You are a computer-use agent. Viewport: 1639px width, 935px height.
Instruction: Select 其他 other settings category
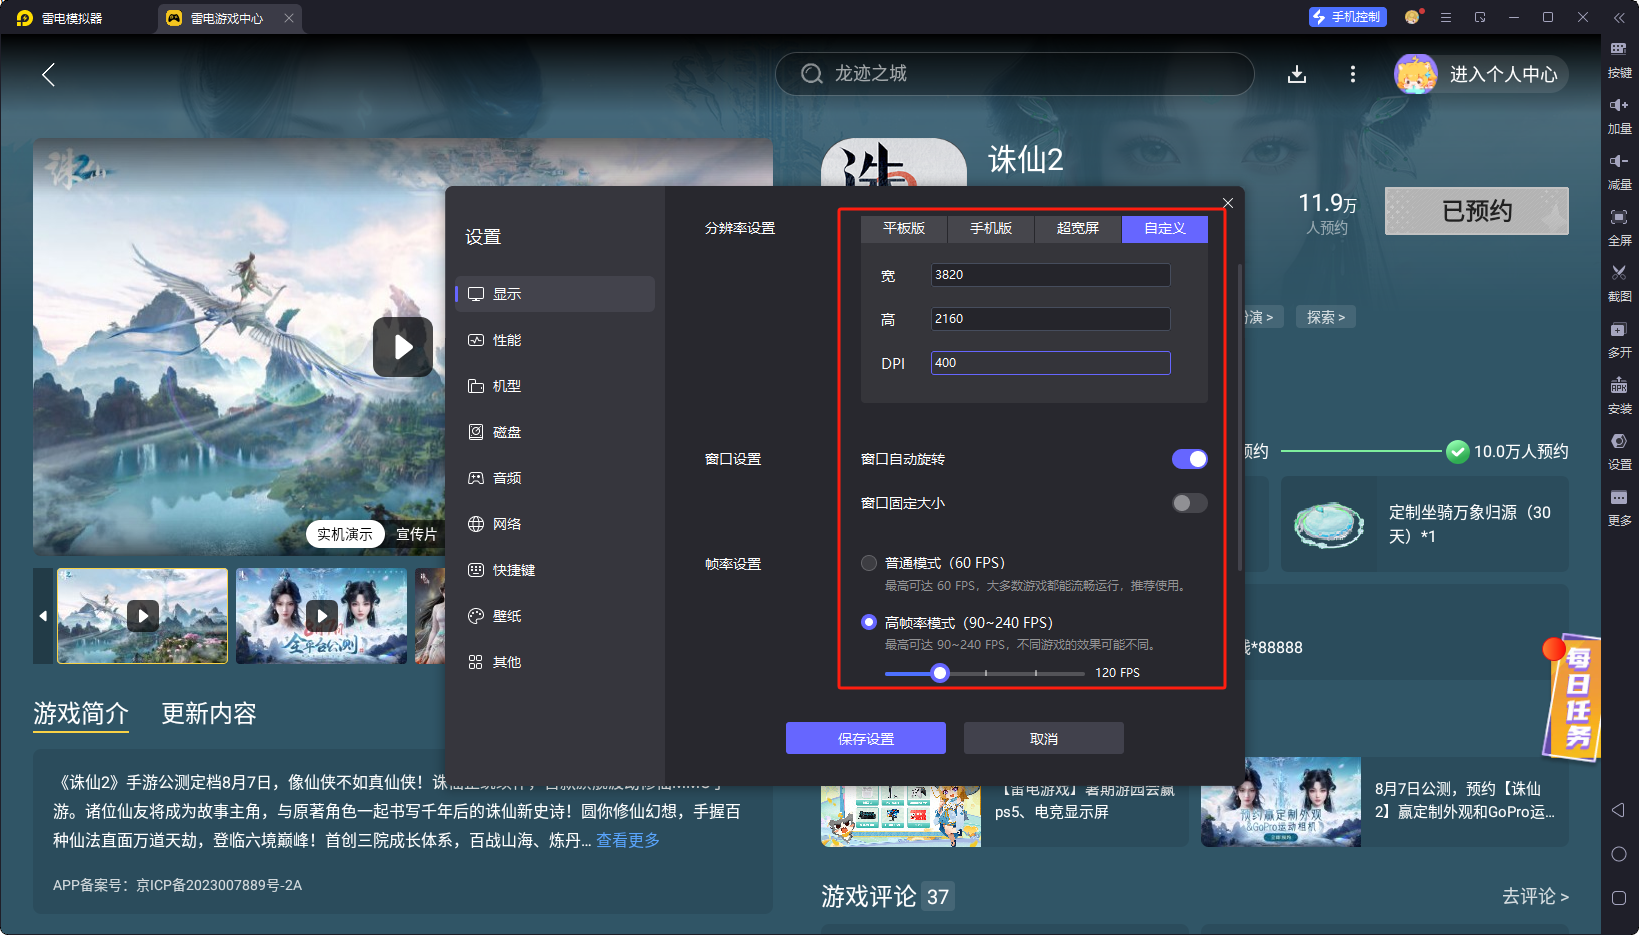coord(555,662)
